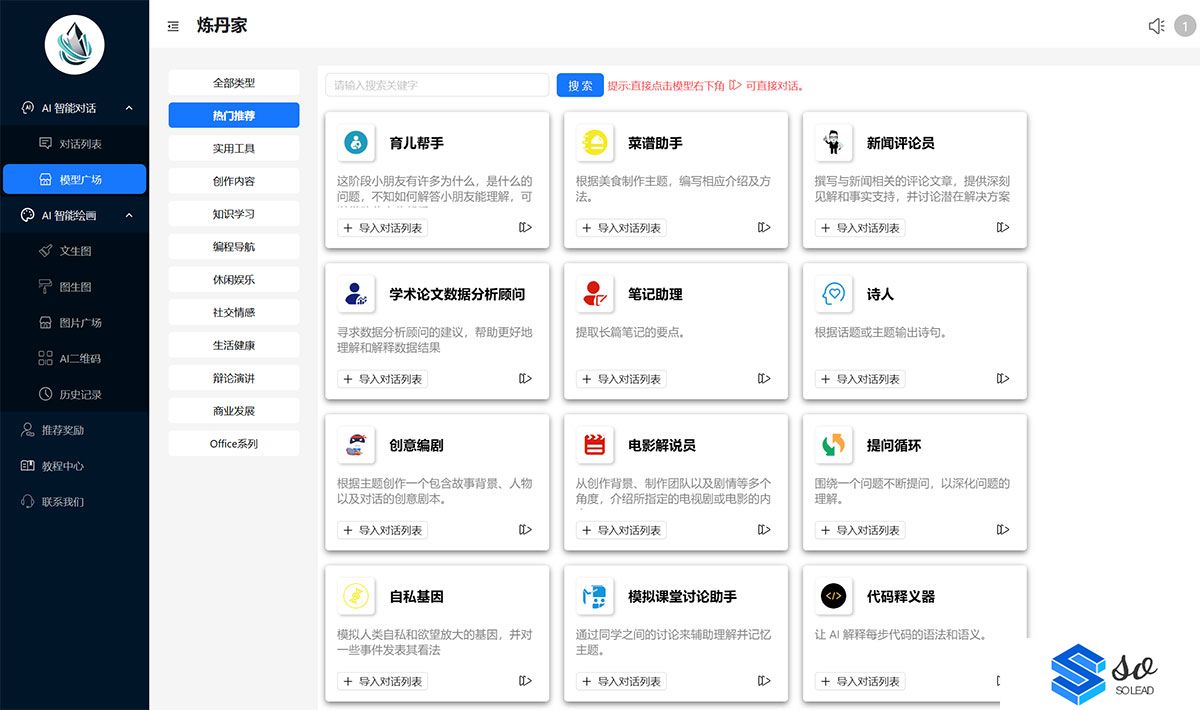
Task: Start direct chat on 提问循环 card
Action: (1003, 530)
